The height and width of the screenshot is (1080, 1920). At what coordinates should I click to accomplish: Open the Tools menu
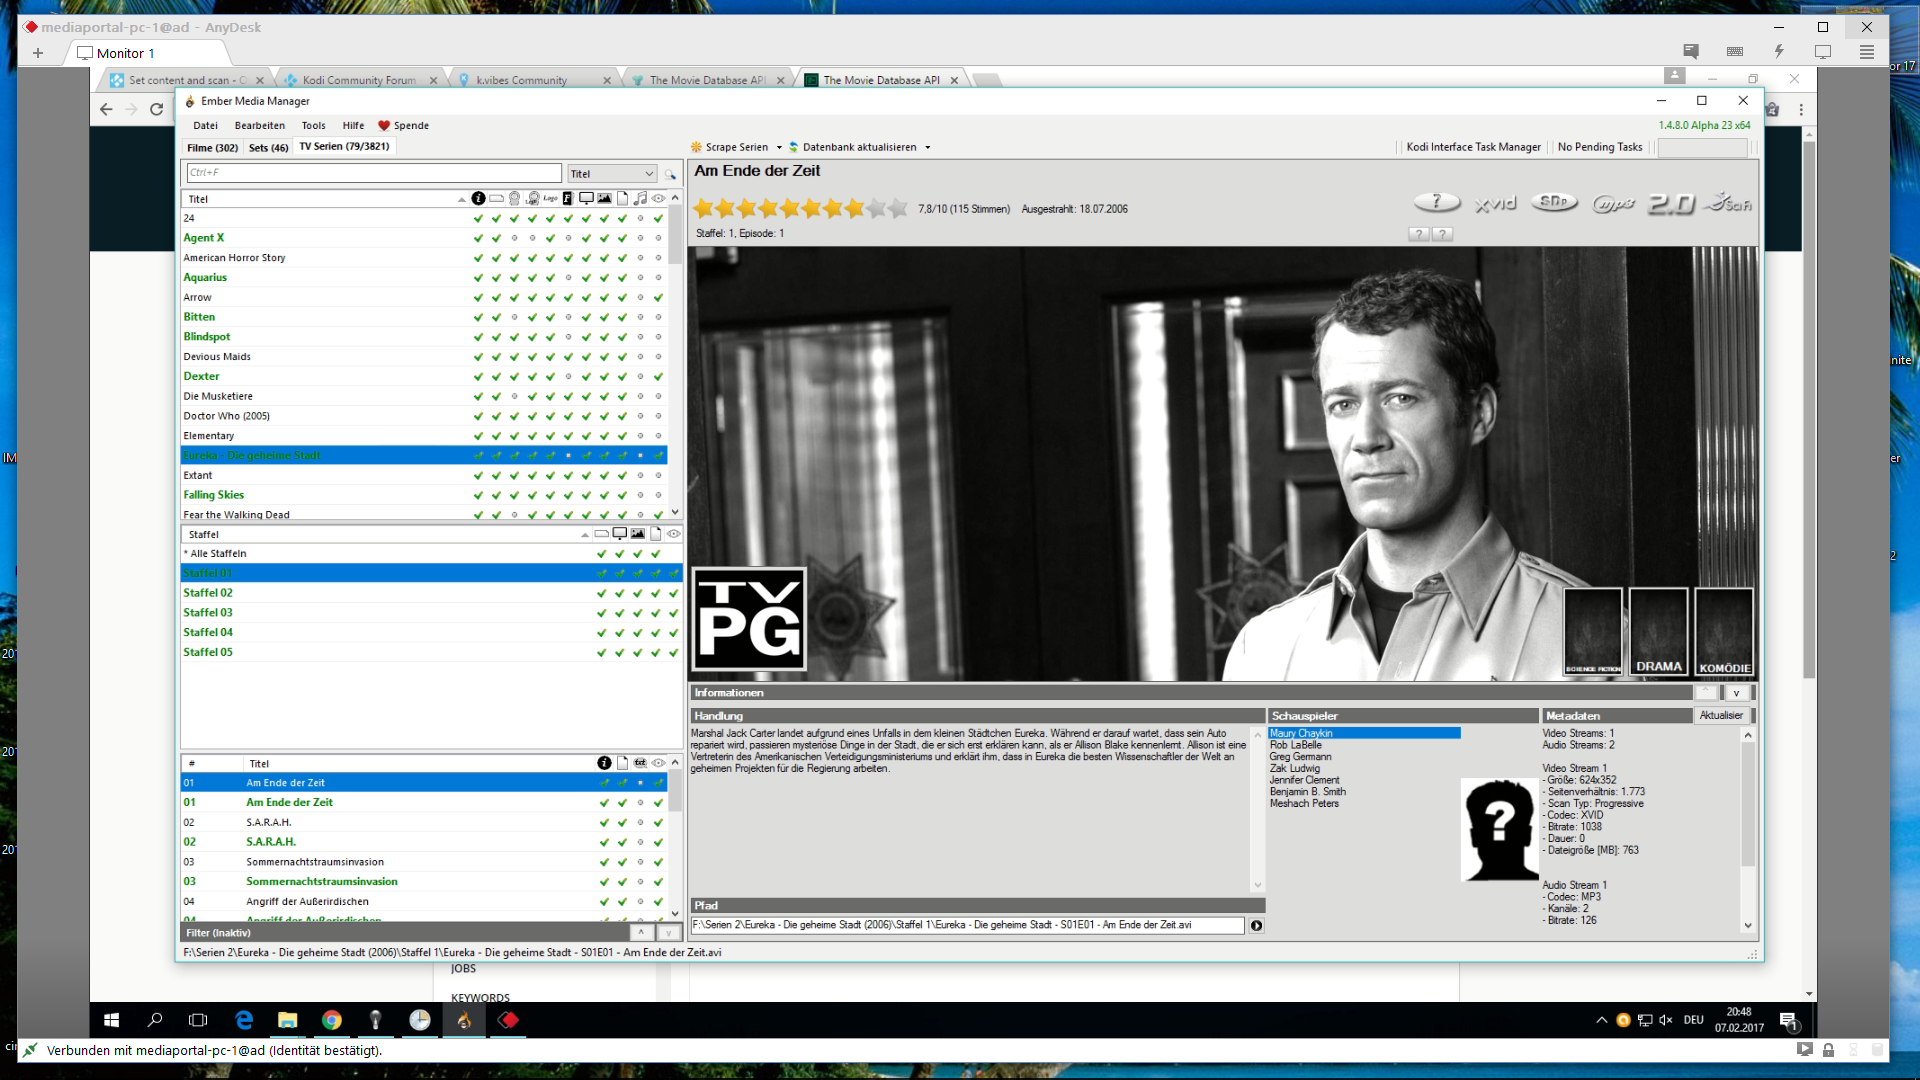314,126
